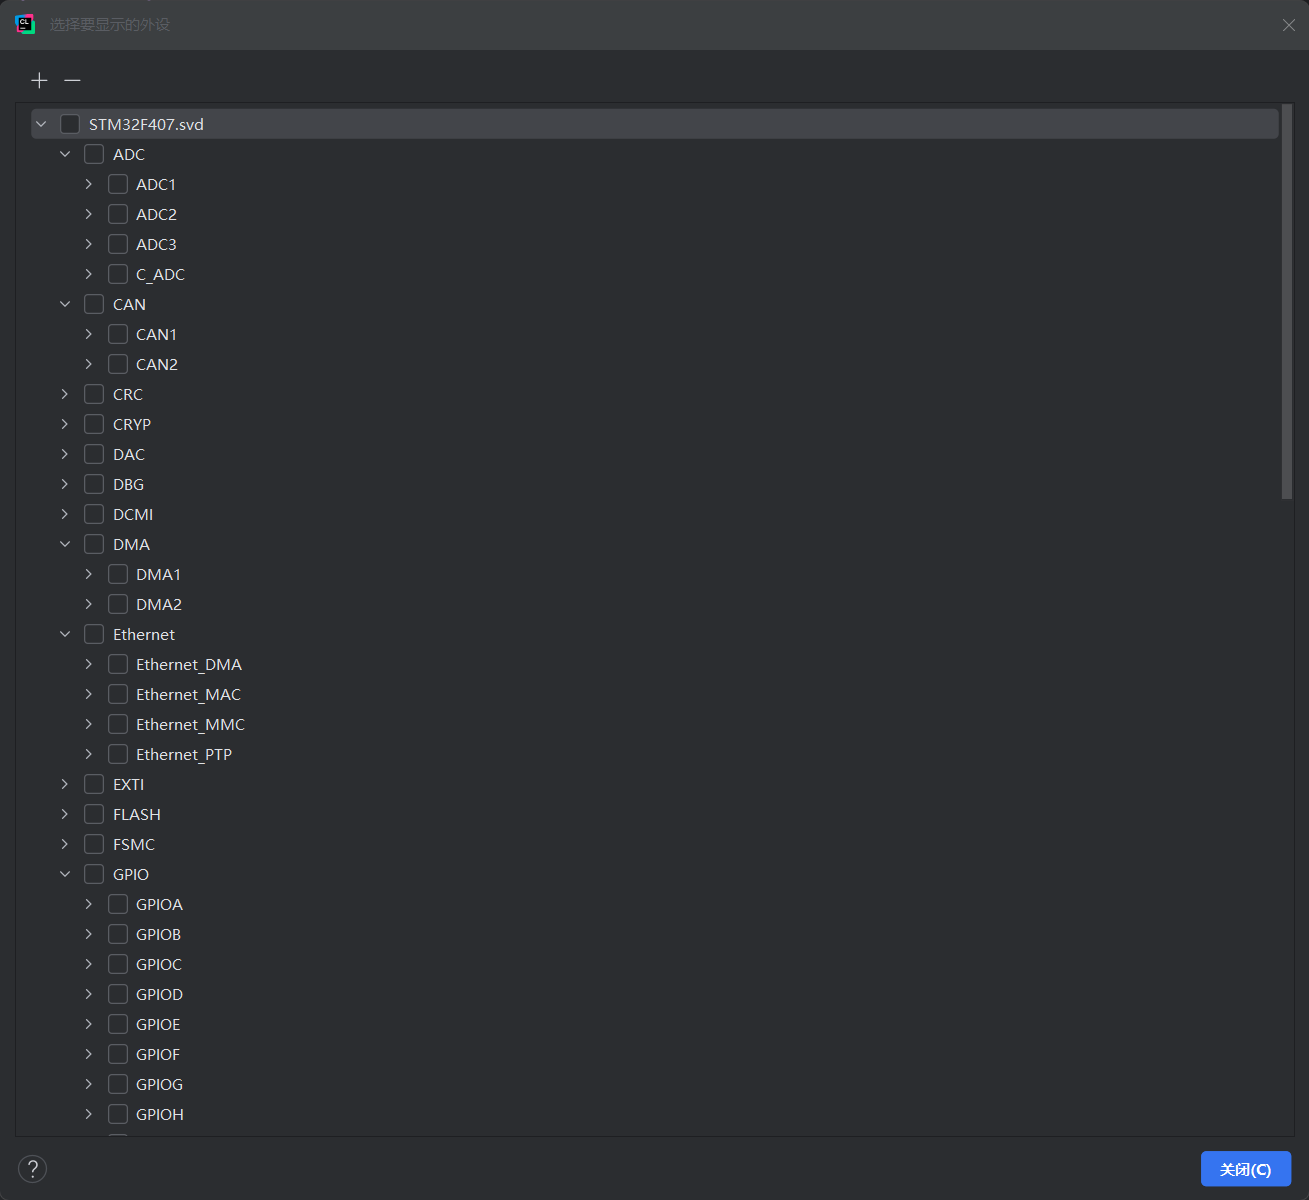The height and width of the screenshot is (1200, 1309).
Task: Collapse the Ethernet group chevron
Action: 65,634
